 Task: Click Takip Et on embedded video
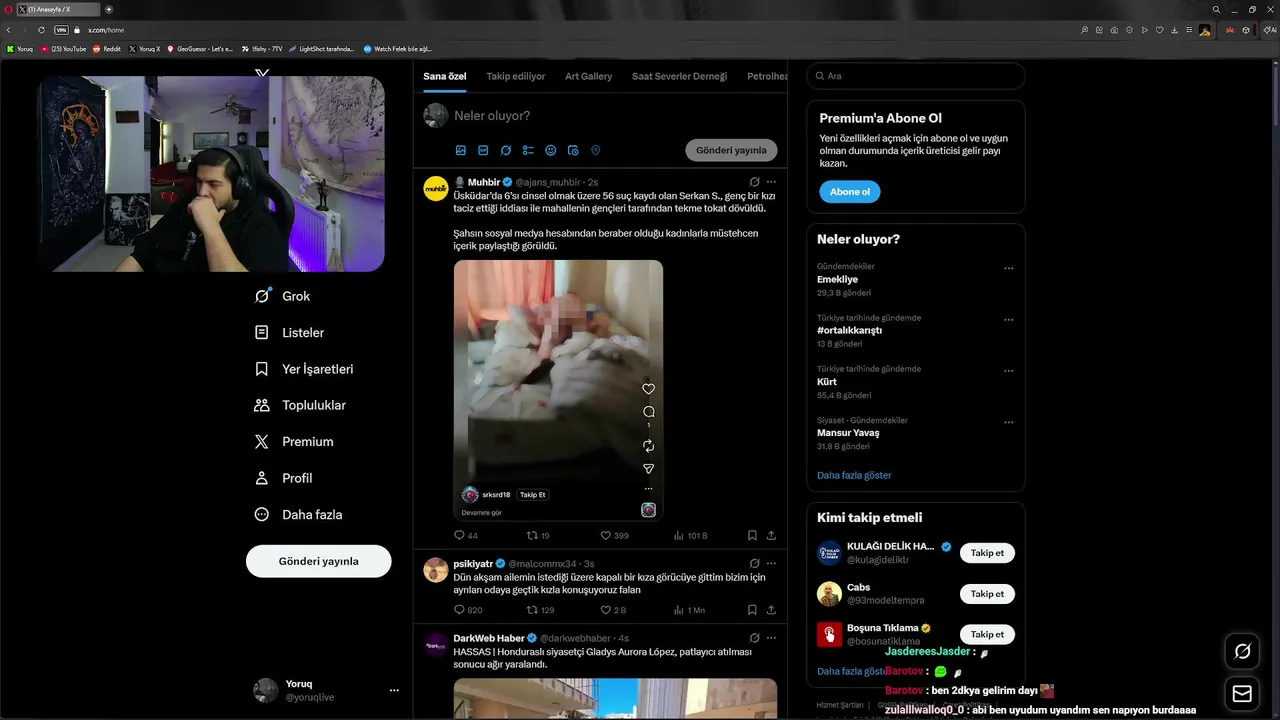click(533, 494)
